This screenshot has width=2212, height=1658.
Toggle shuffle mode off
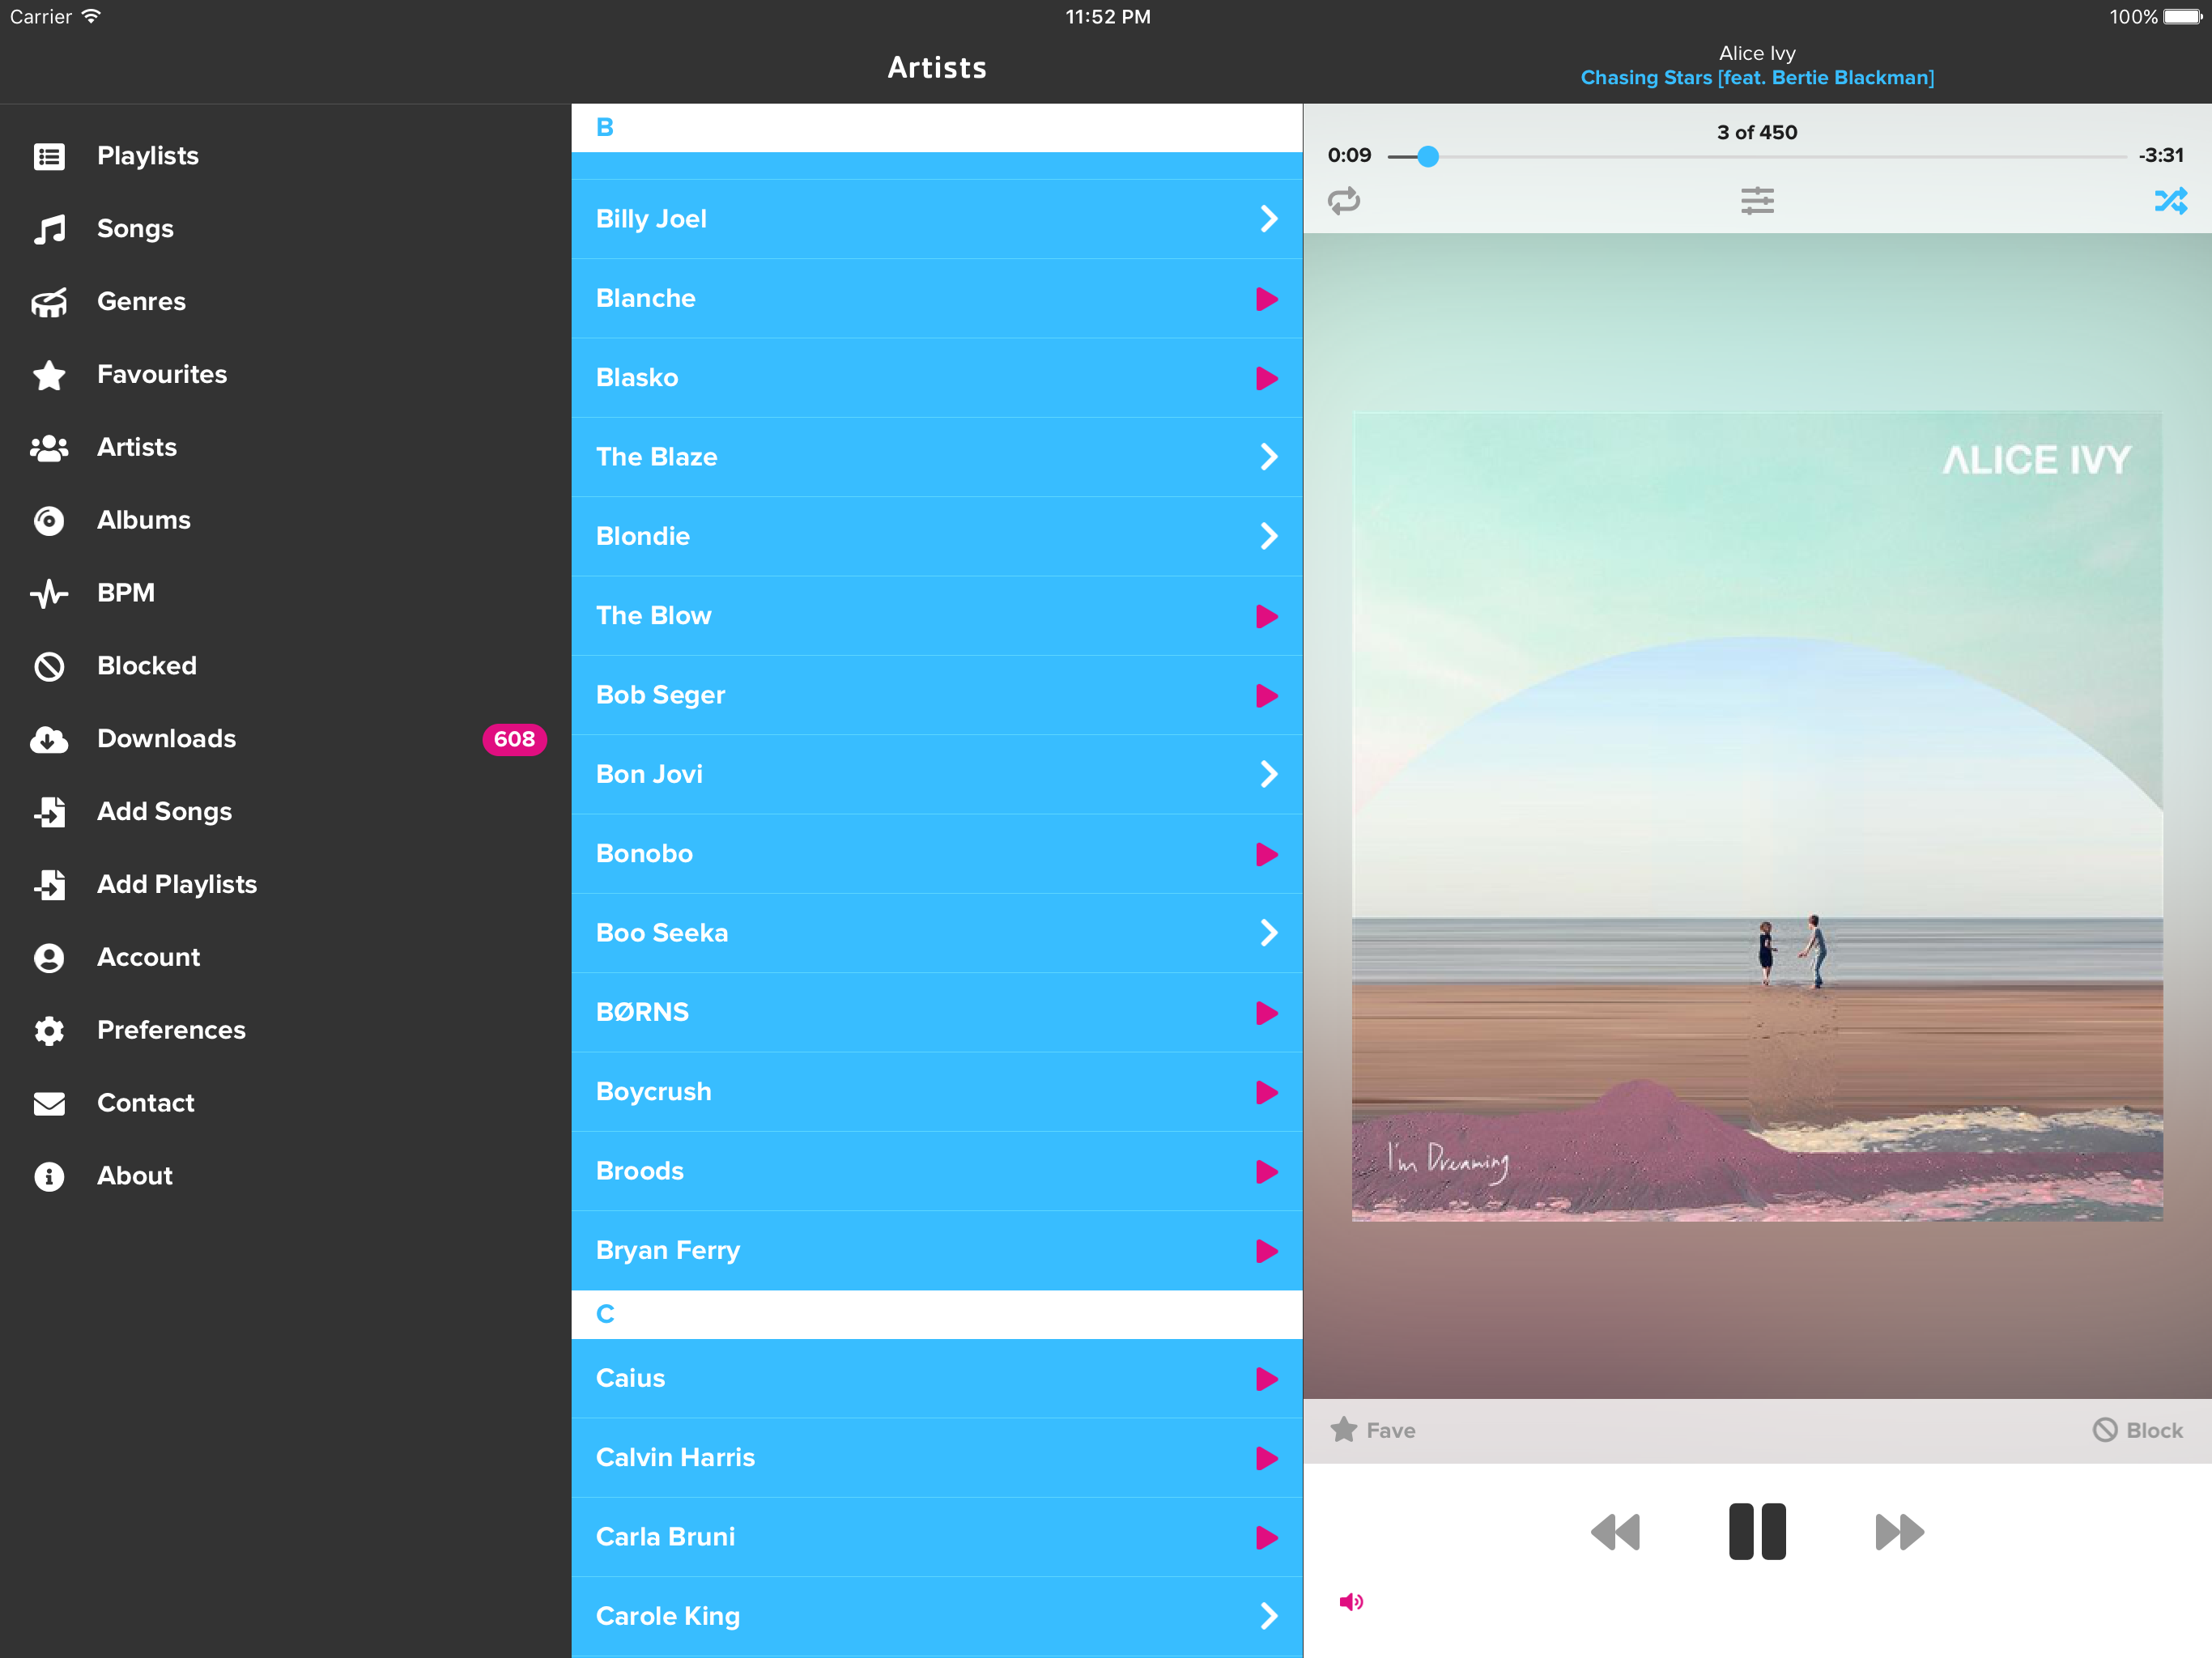(2170, 201)
